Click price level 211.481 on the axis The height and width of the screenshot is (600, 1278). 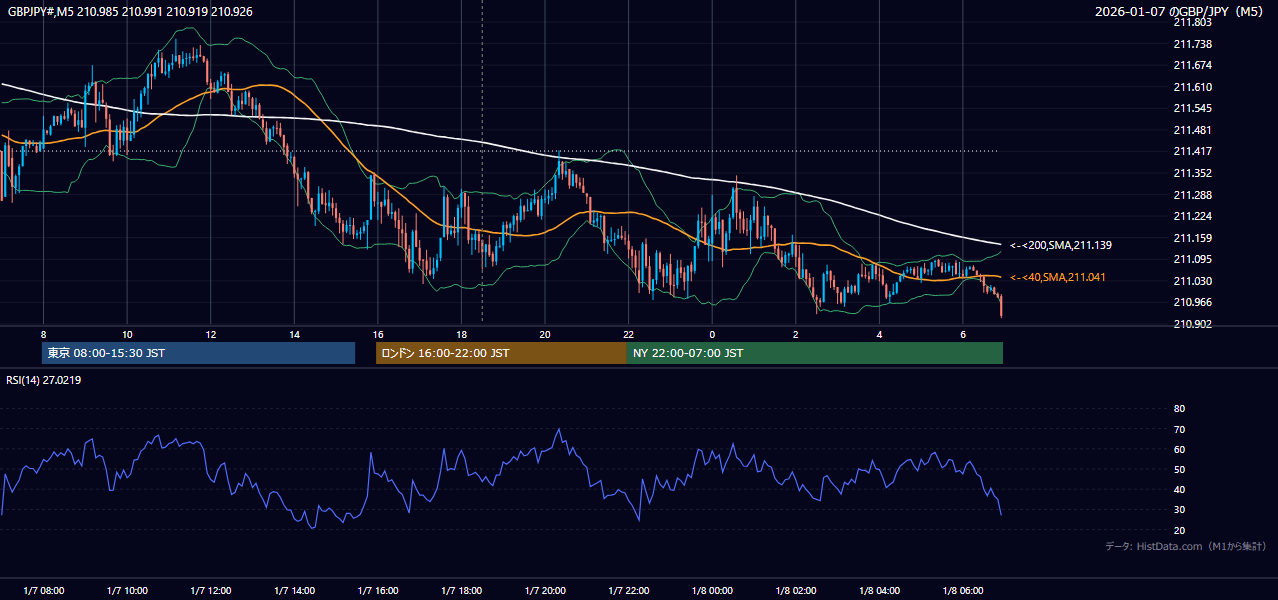(1192, 130)
